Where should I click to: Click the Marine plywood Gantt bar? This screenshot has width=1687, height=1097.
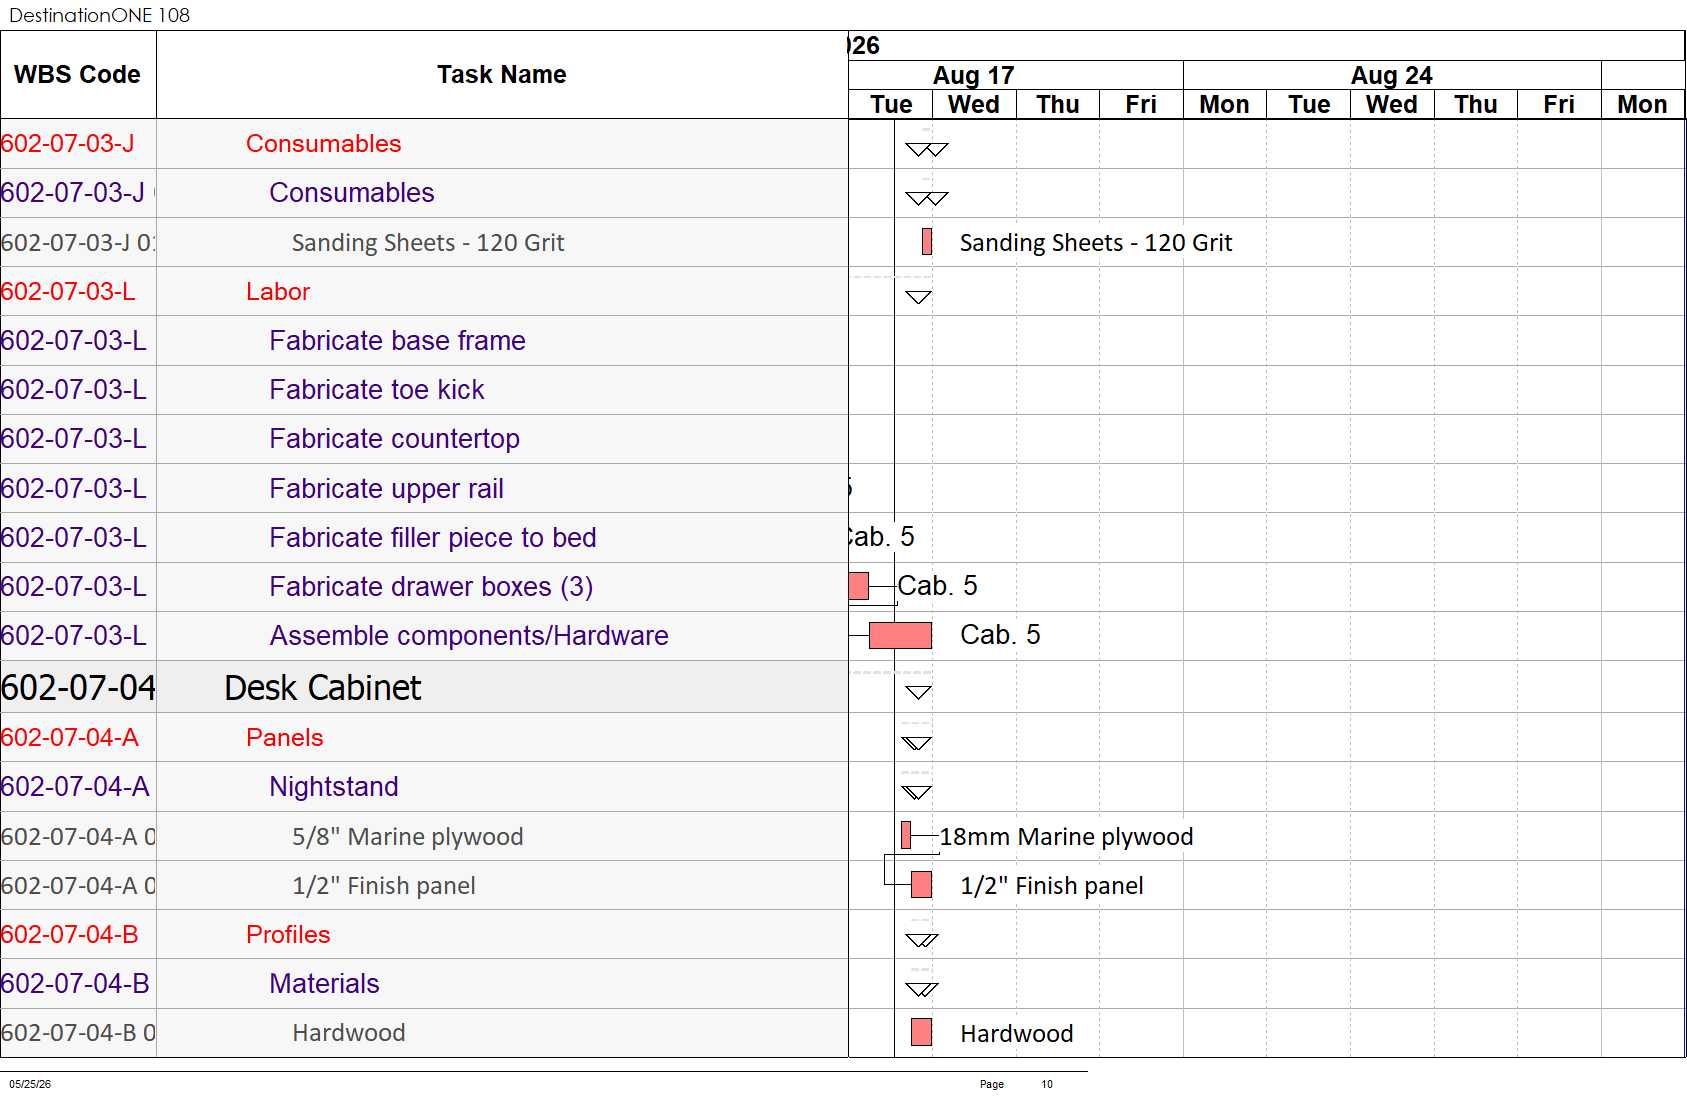pos(906,835)
